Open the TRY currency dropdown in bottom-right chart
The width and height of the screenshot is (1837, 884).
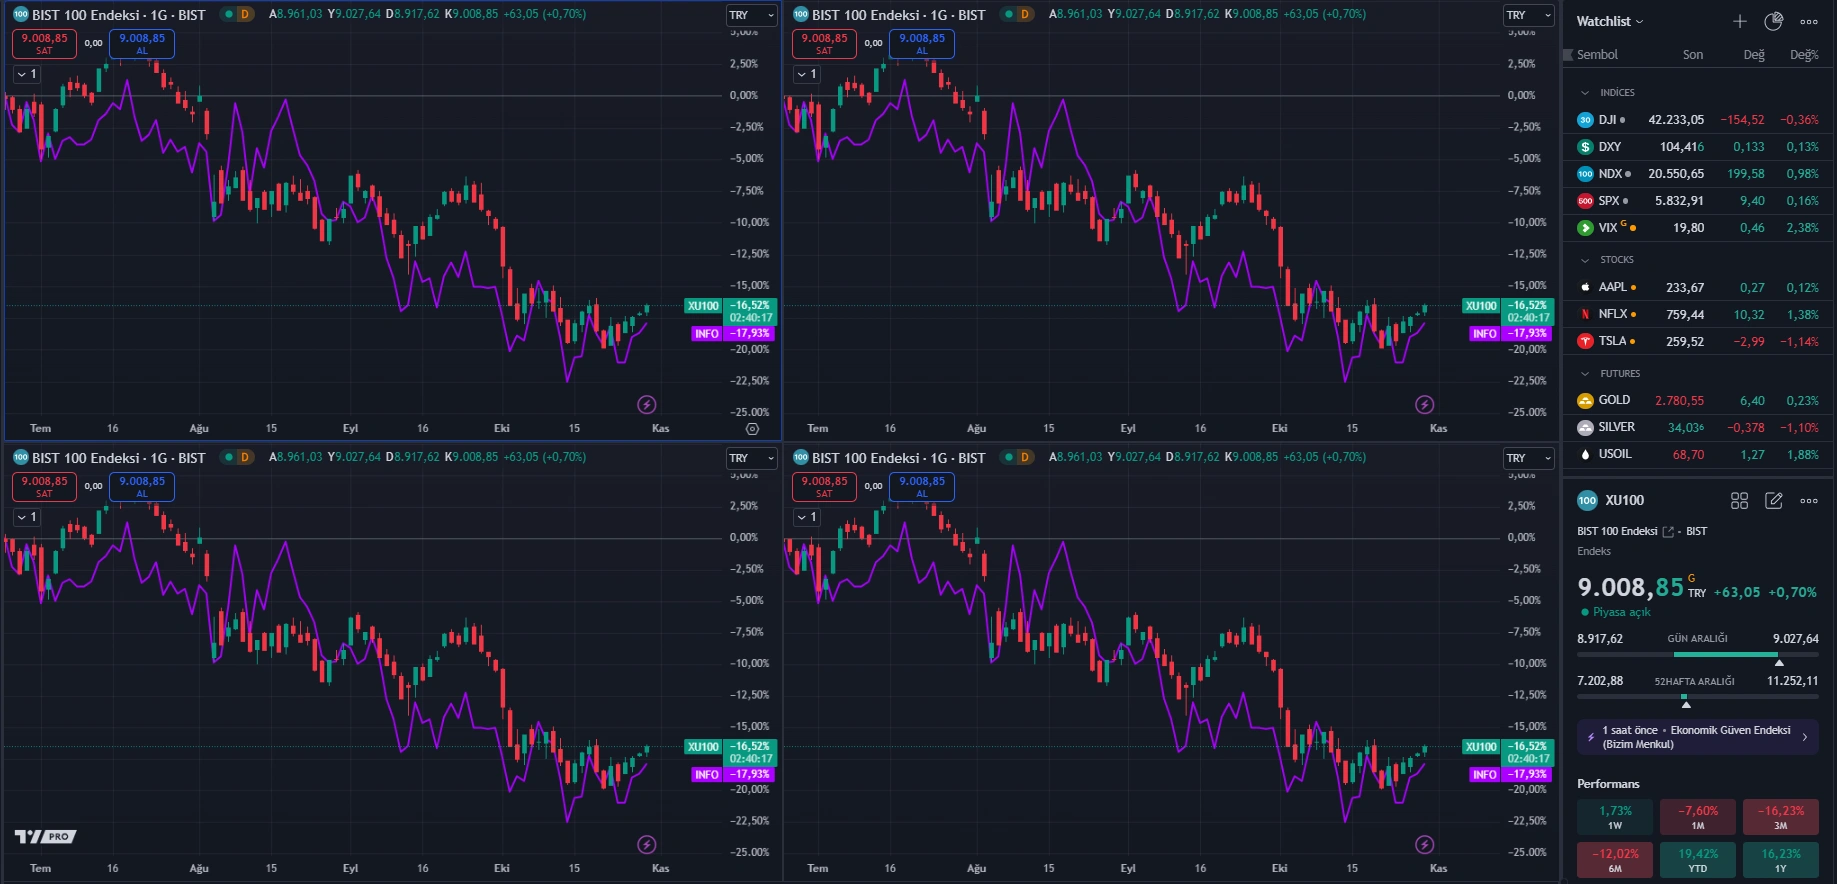[x=1529, y=458]
